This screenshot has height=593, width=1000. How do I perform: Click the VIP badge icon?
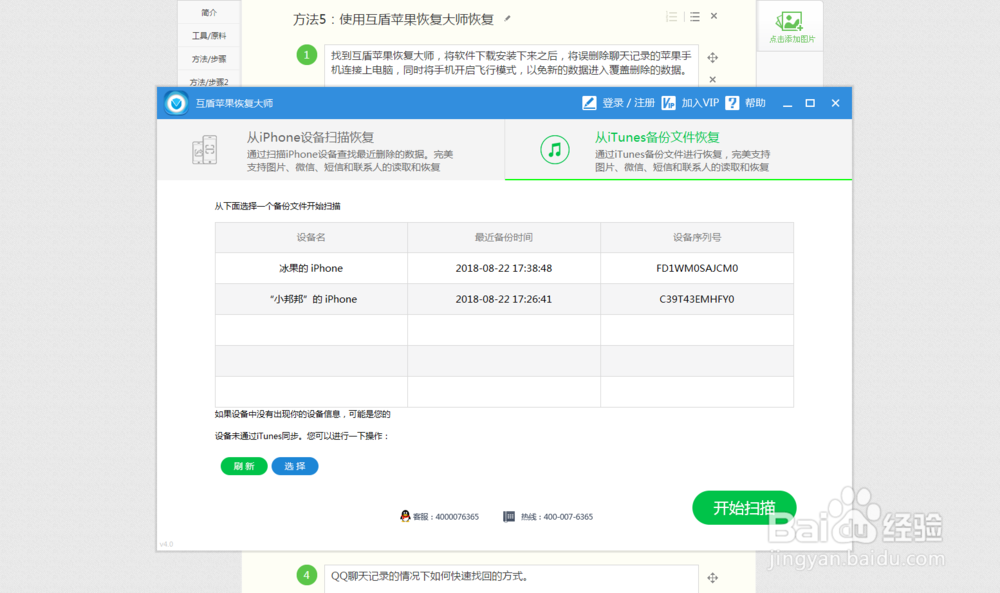point(668,103)
